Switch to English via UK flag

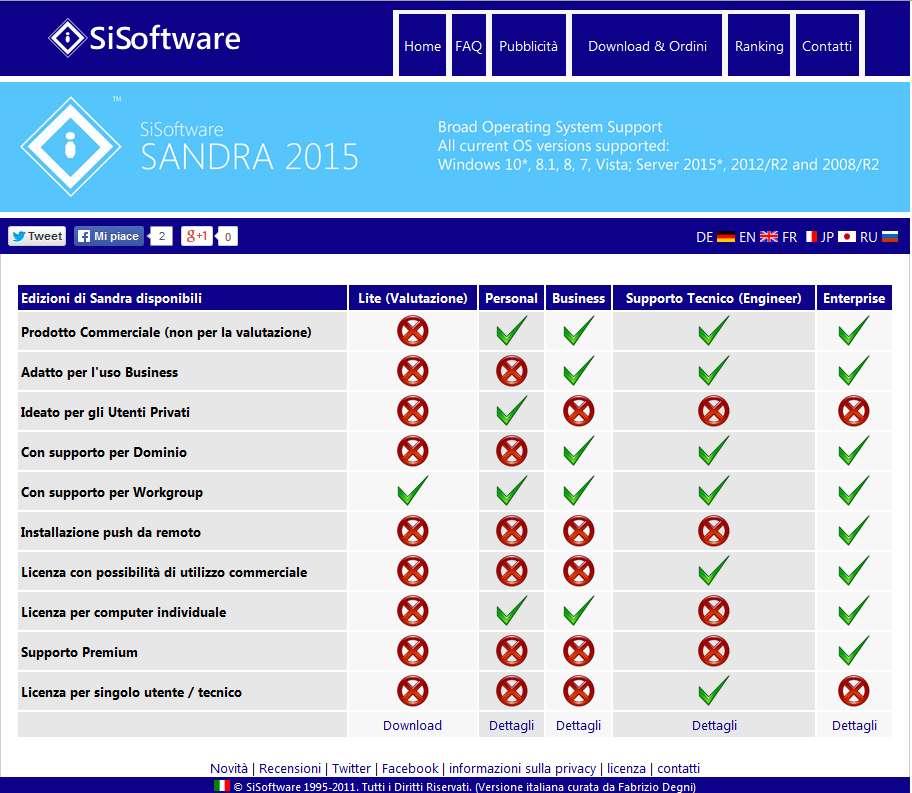point(769,237)
